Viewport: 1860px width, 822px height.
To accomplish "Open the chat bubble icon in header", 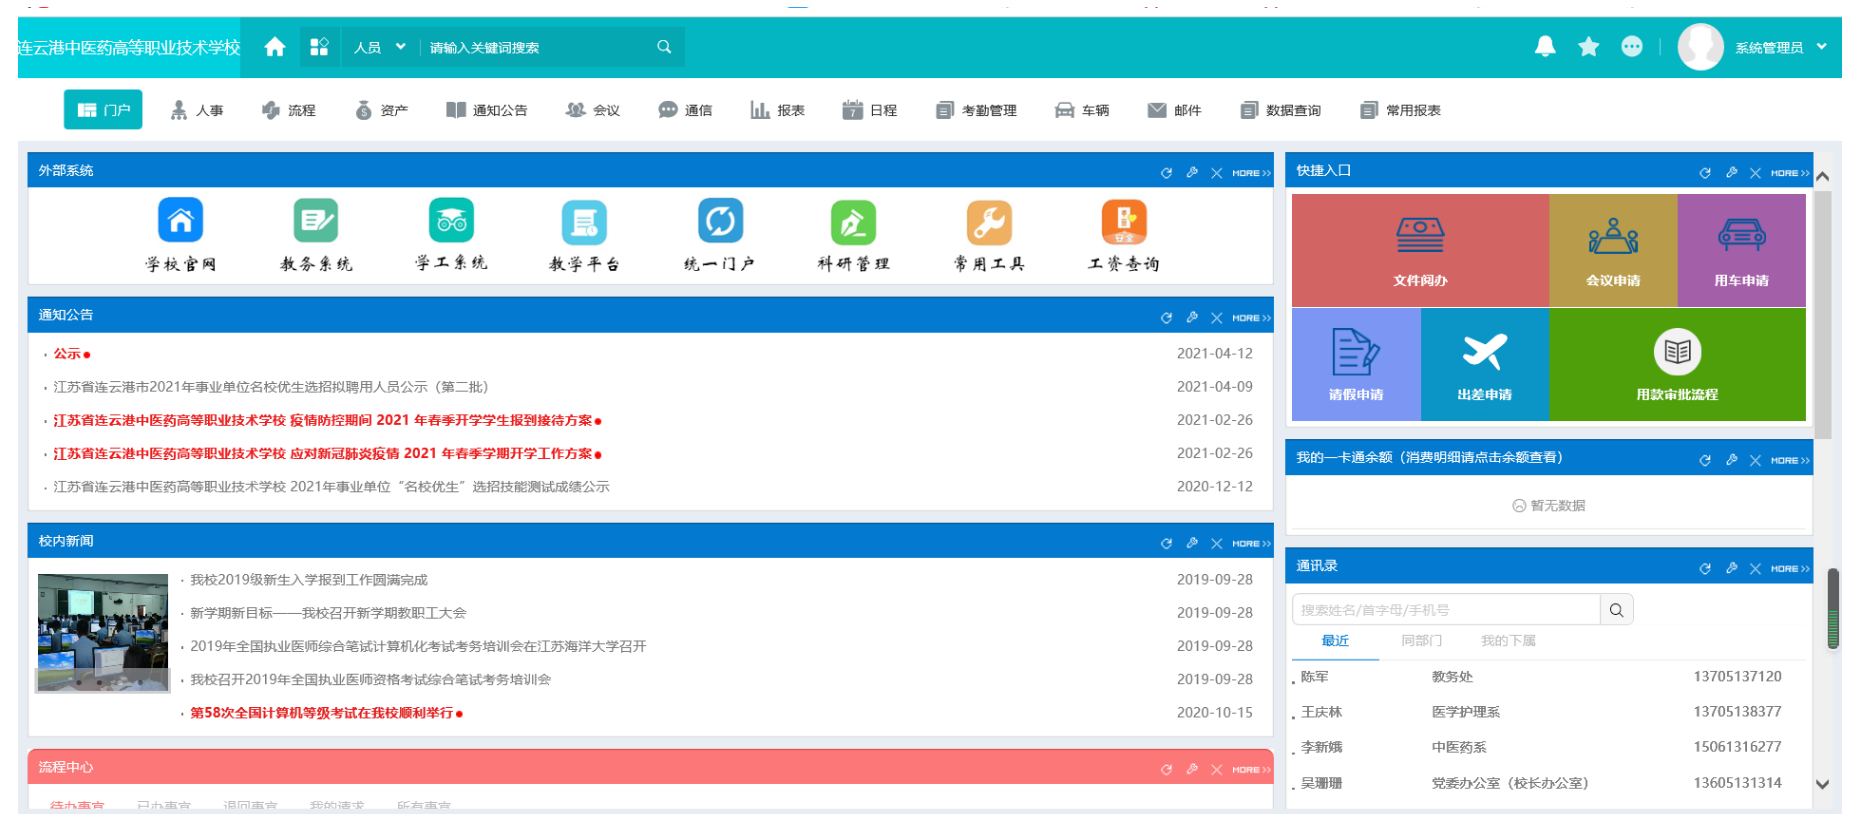I will click(x=1631, y=46).
